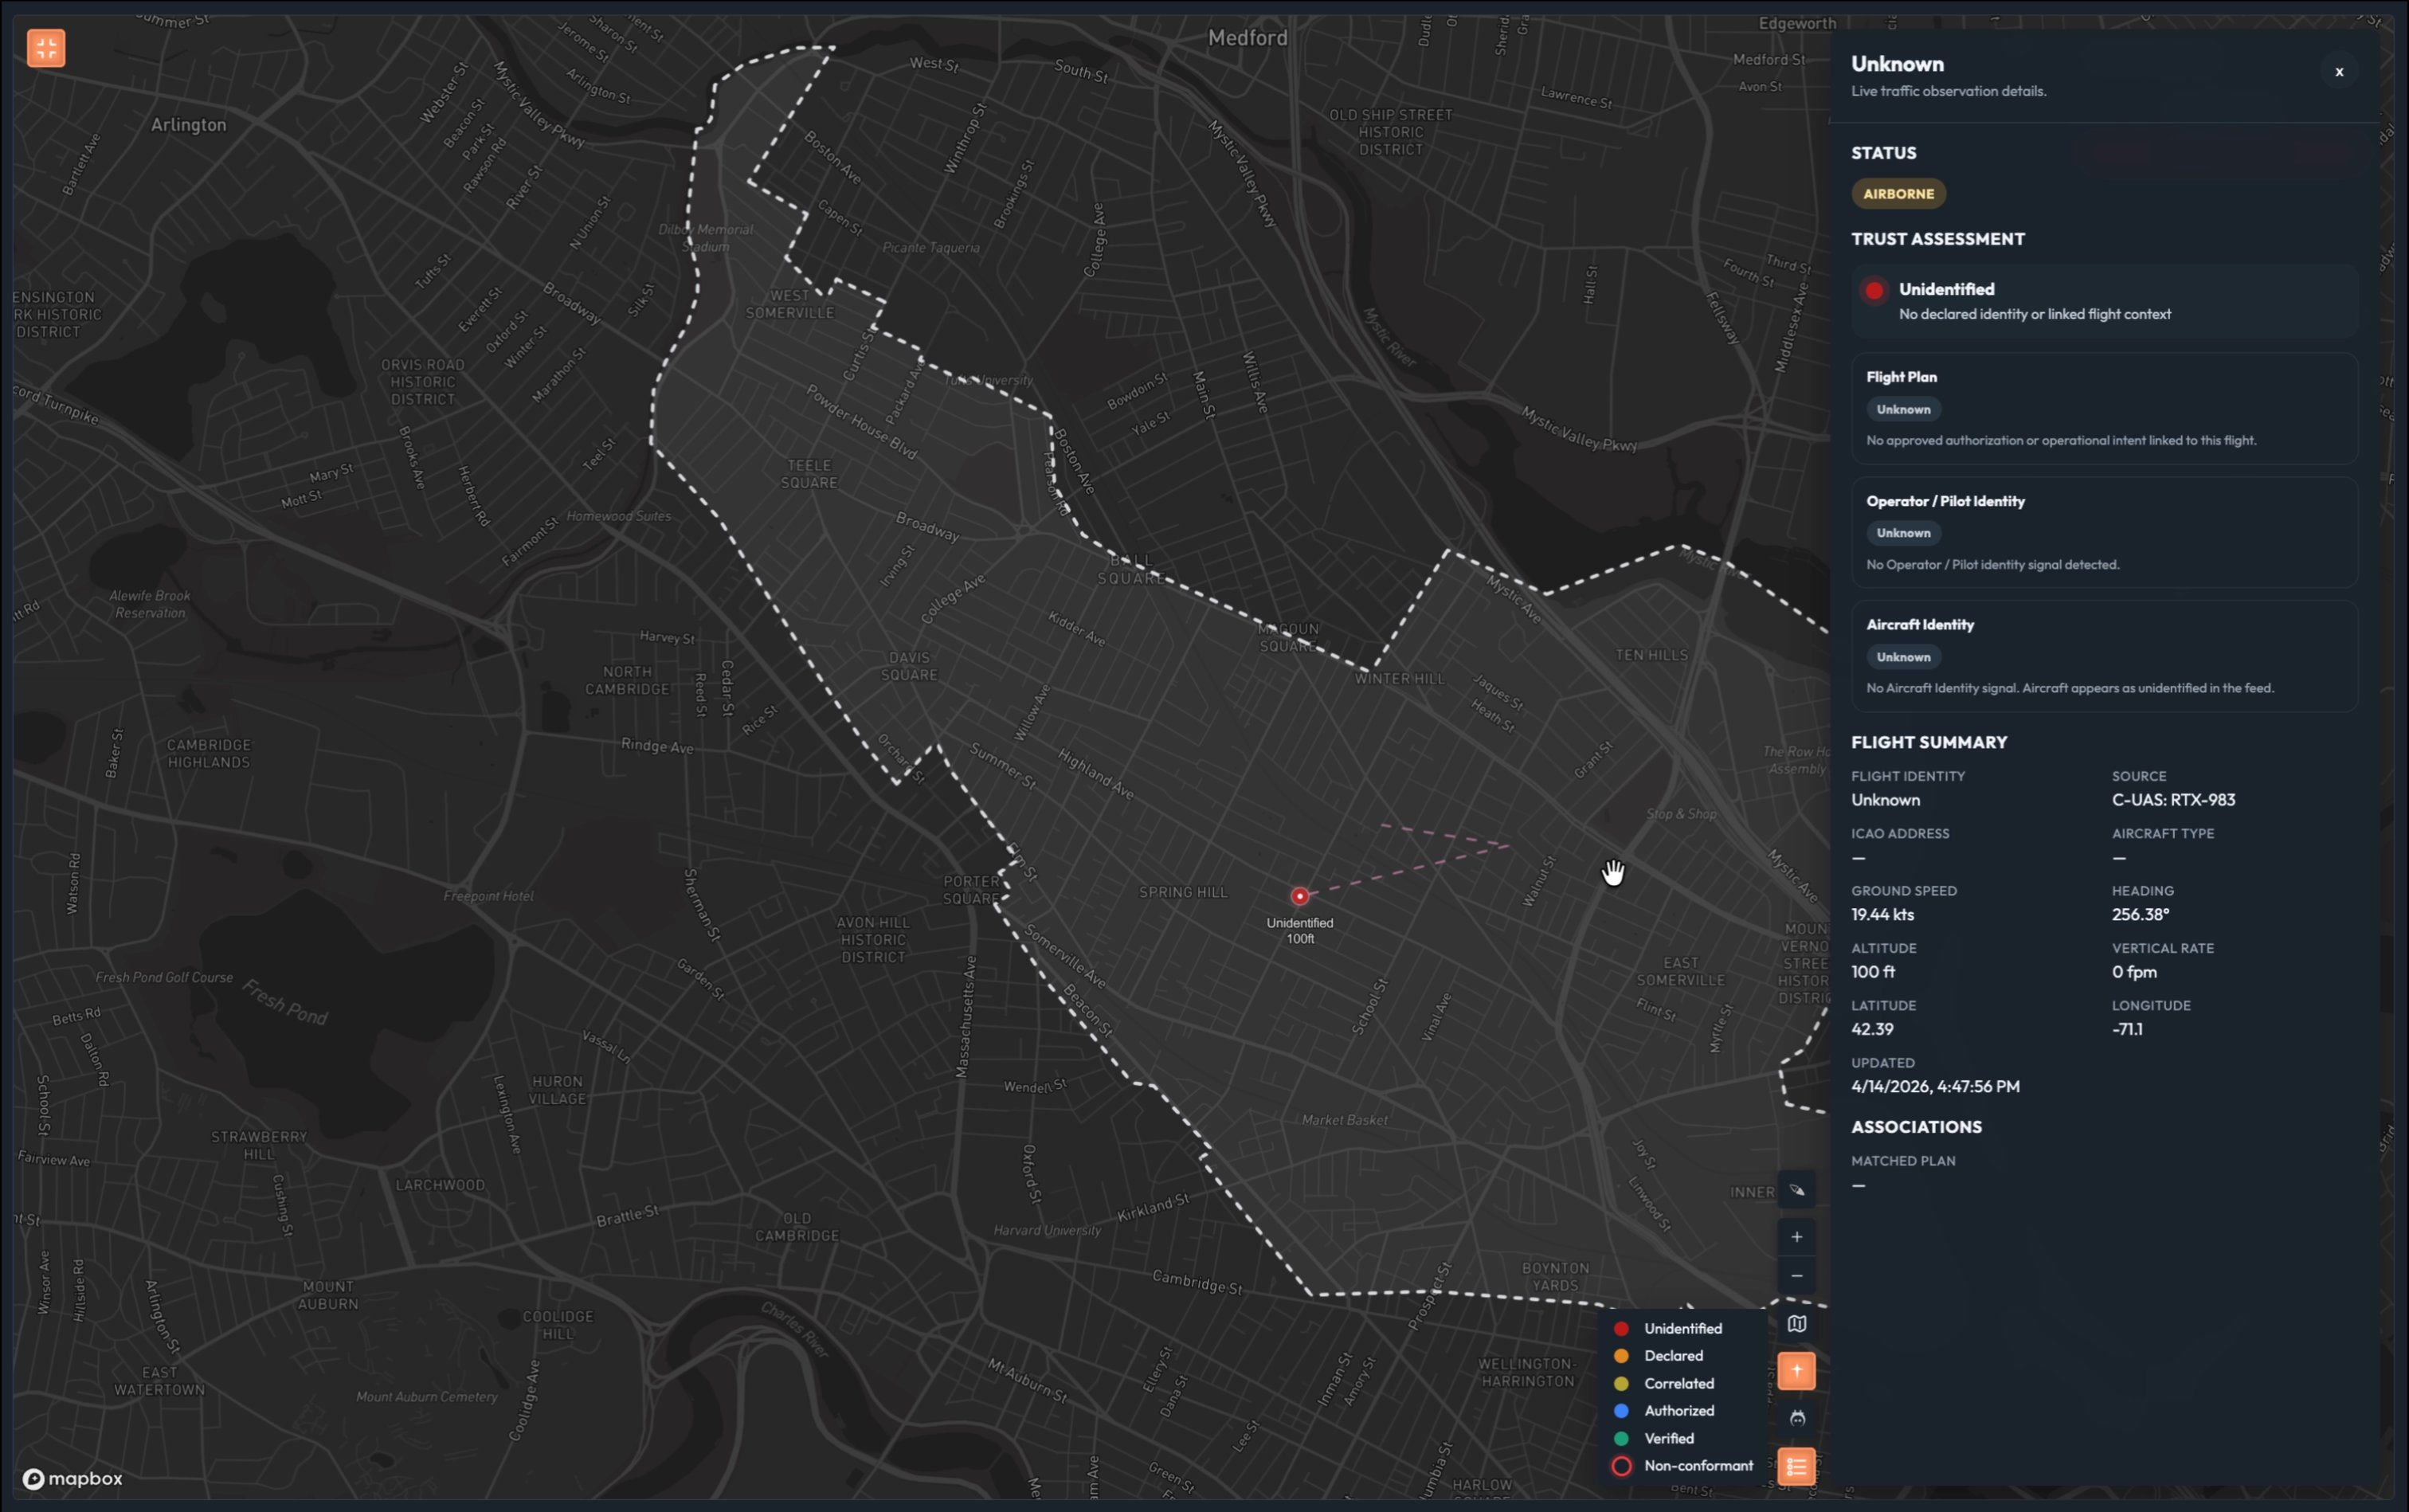Screen dimensions: 2409x1512
Task: Close the Unknown traffic details panel
Action: click(2338, 72)
